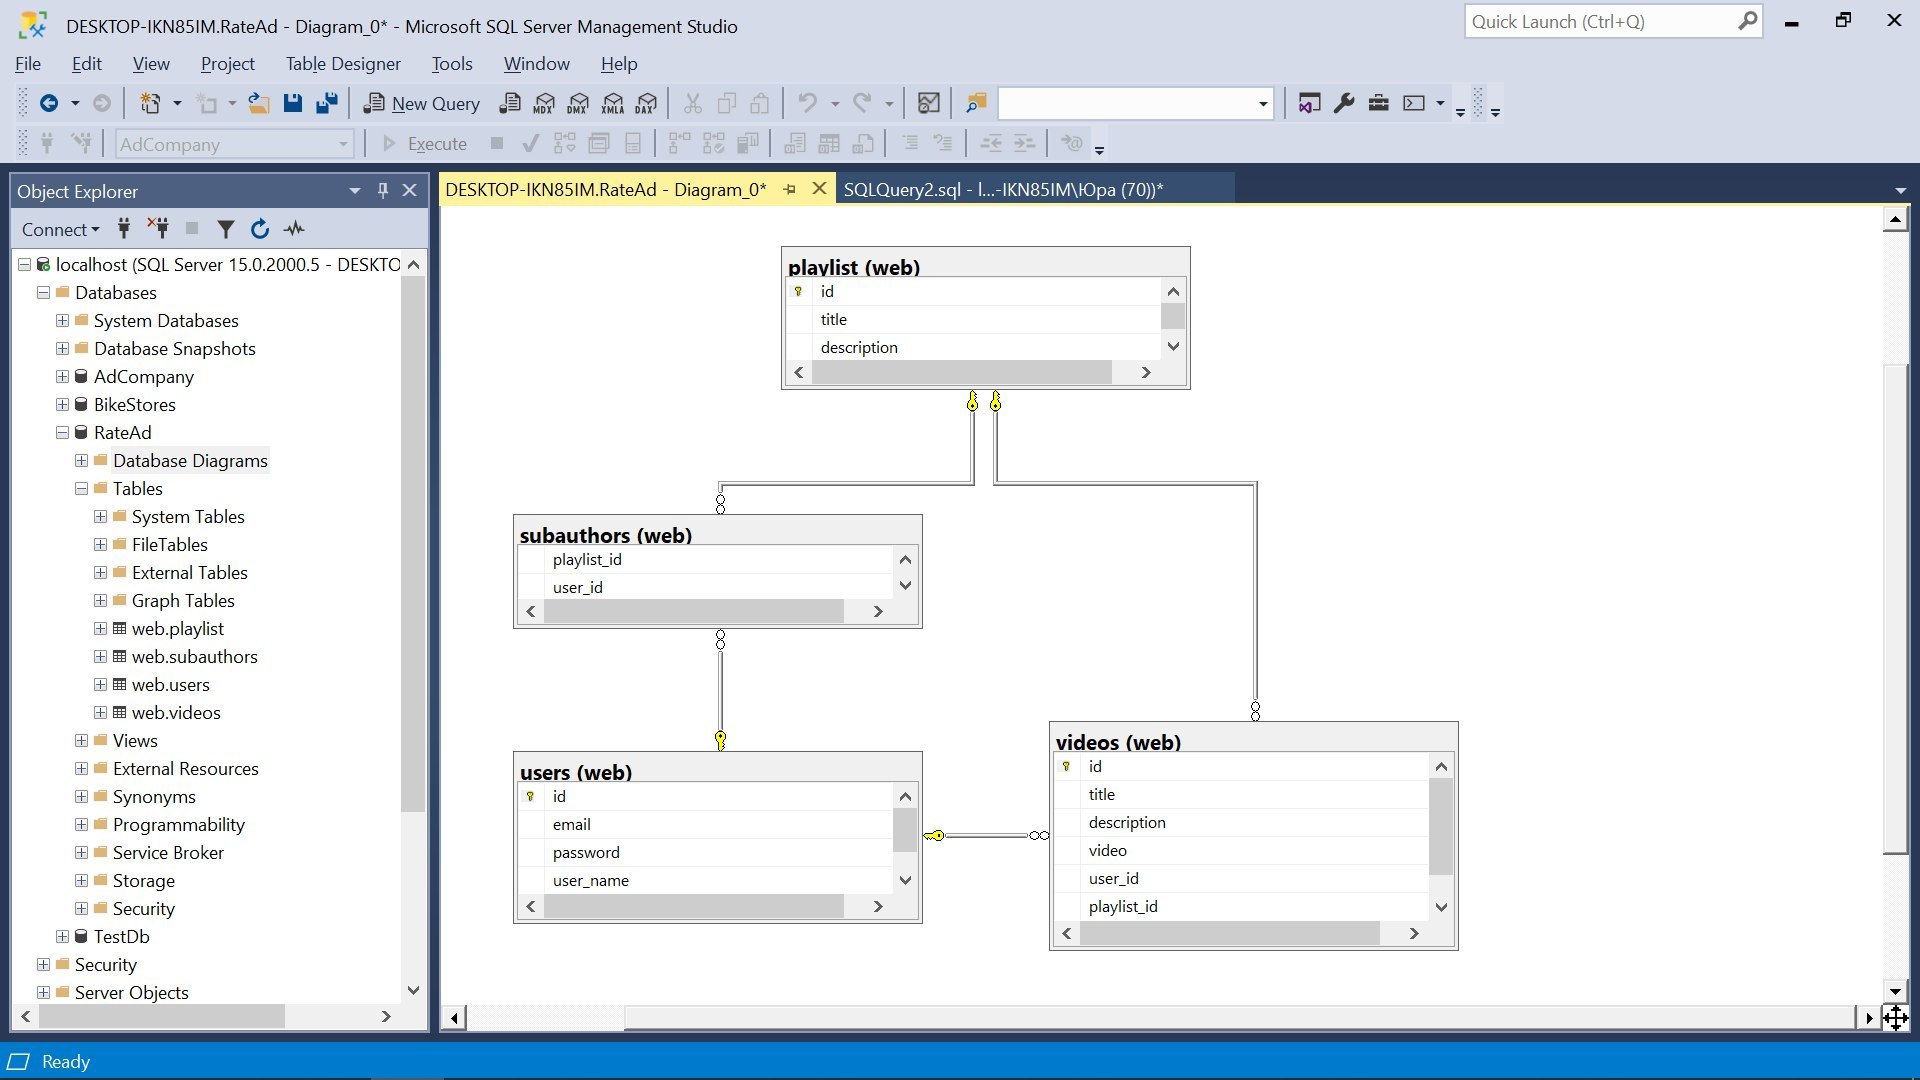1920x1080 pixels.
Task: Click the Activity Monitor toolbar icon
Action: pyautogui.click(x=929, y=103)
